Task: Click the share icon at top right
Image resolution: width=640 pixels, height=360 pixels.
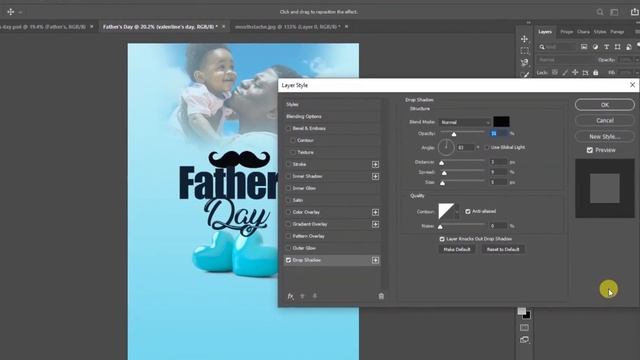Action: 634,12
